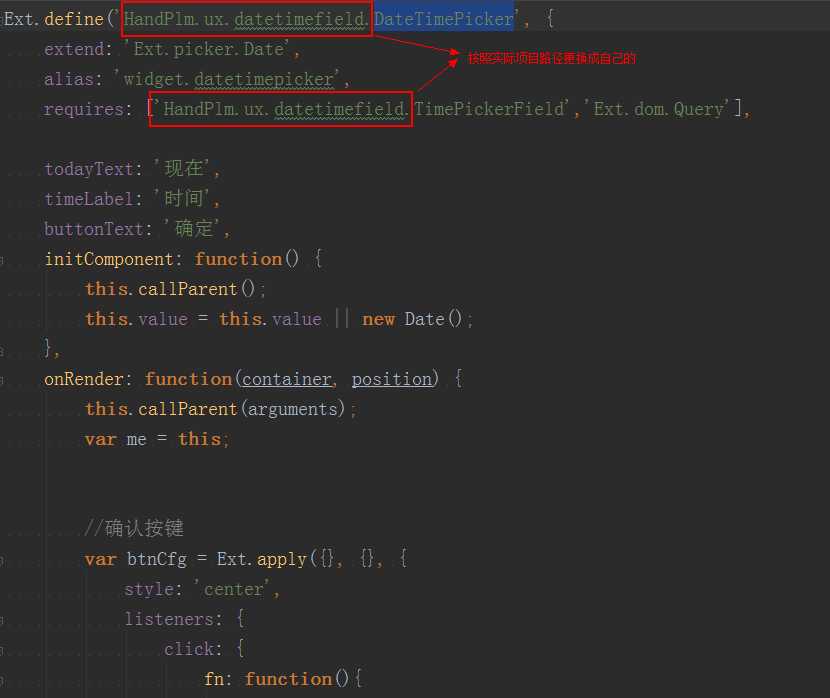Click the 'timeLabel:' property
This screenshot has height=698, width=830.
click(93, 199)
